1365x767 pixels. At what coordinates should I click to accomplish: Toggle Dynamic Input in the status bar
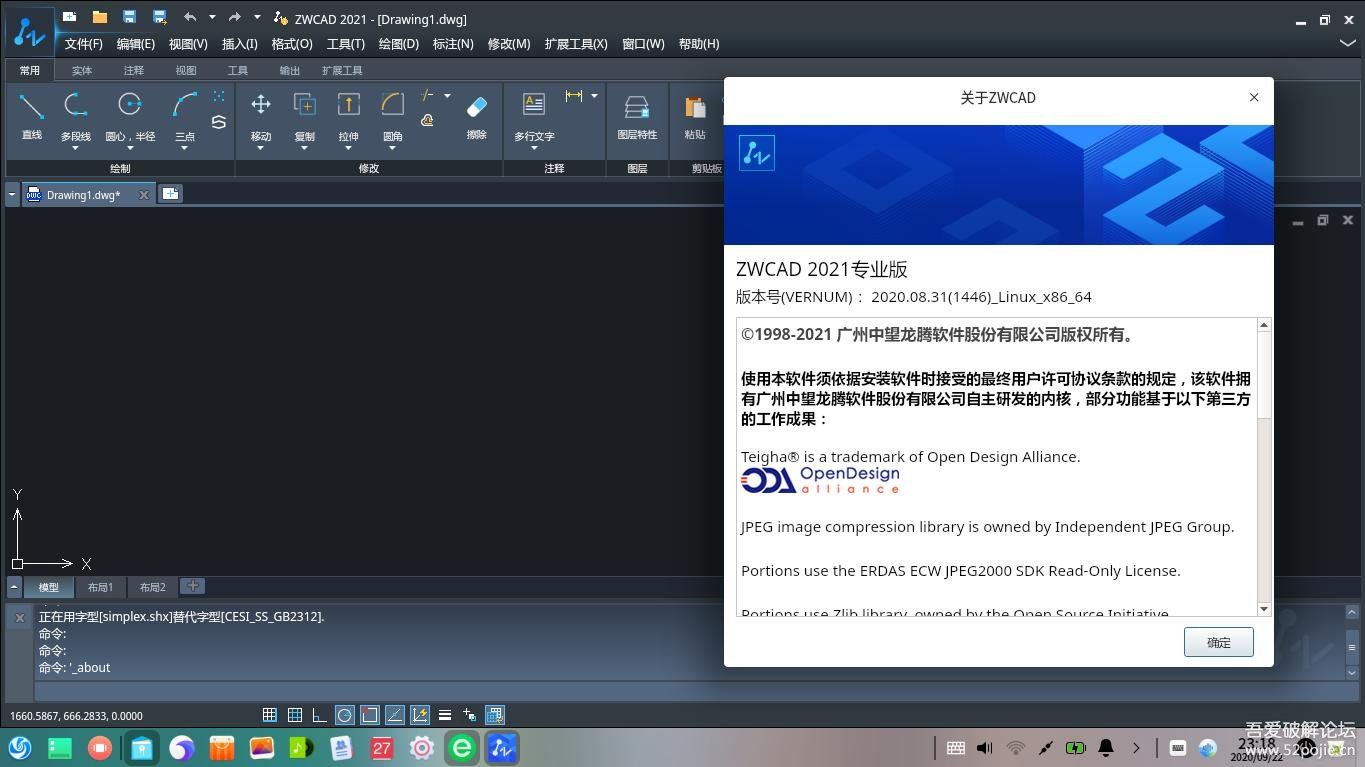(420, 715)
